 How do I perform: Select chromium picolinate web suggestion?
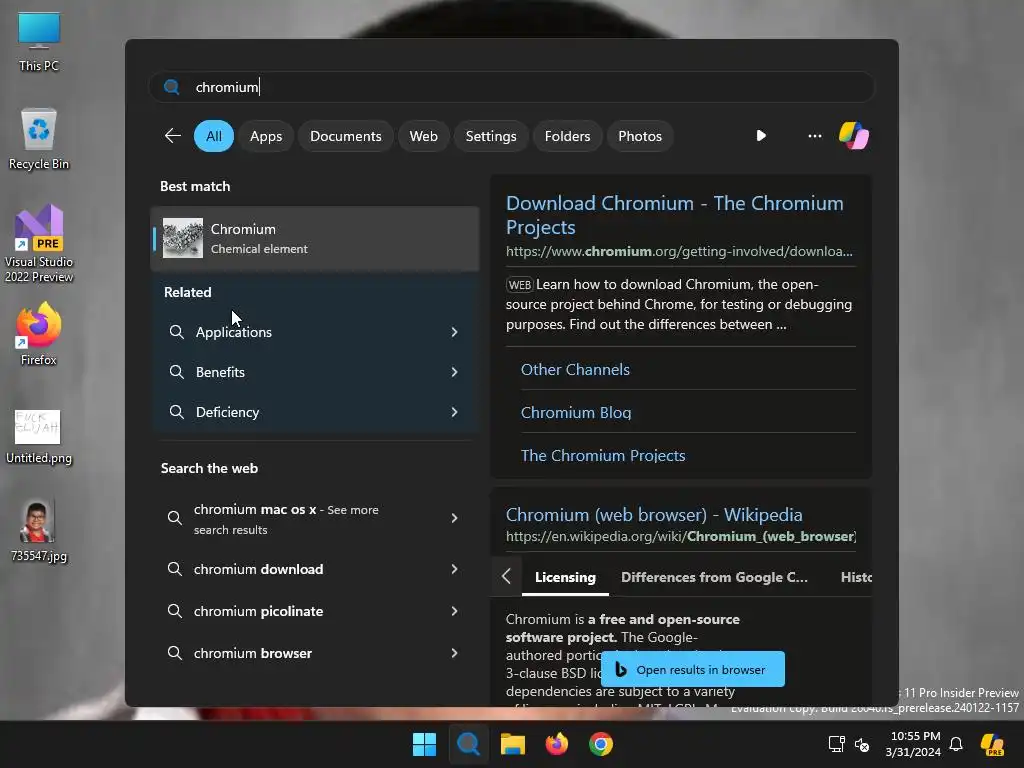click(x=315, y=611)
